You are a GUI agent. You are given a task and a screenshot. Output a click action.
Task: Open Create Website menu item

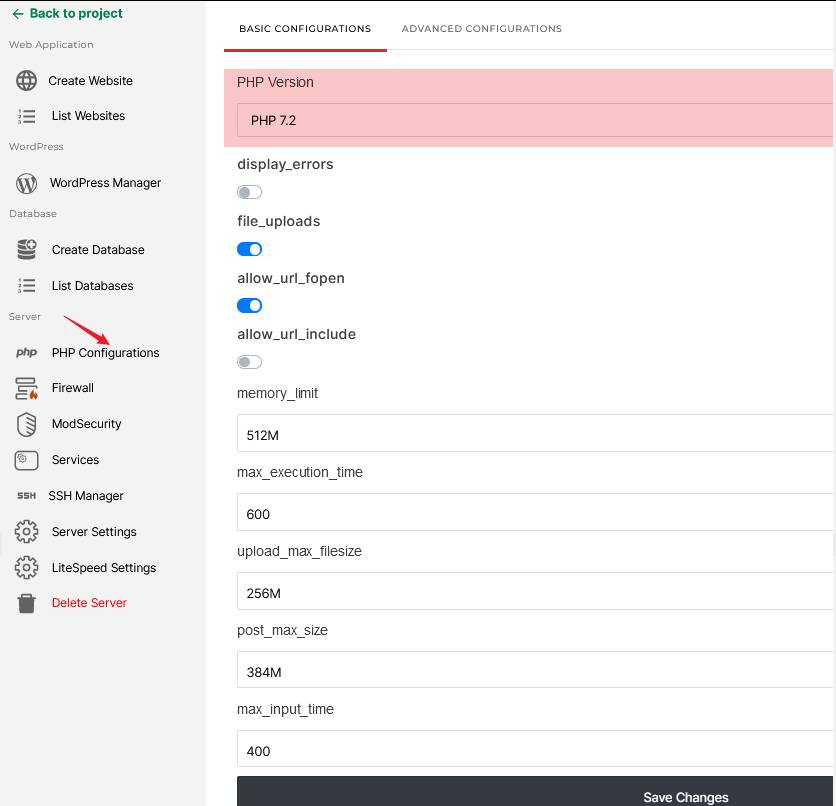click(91, 80)
